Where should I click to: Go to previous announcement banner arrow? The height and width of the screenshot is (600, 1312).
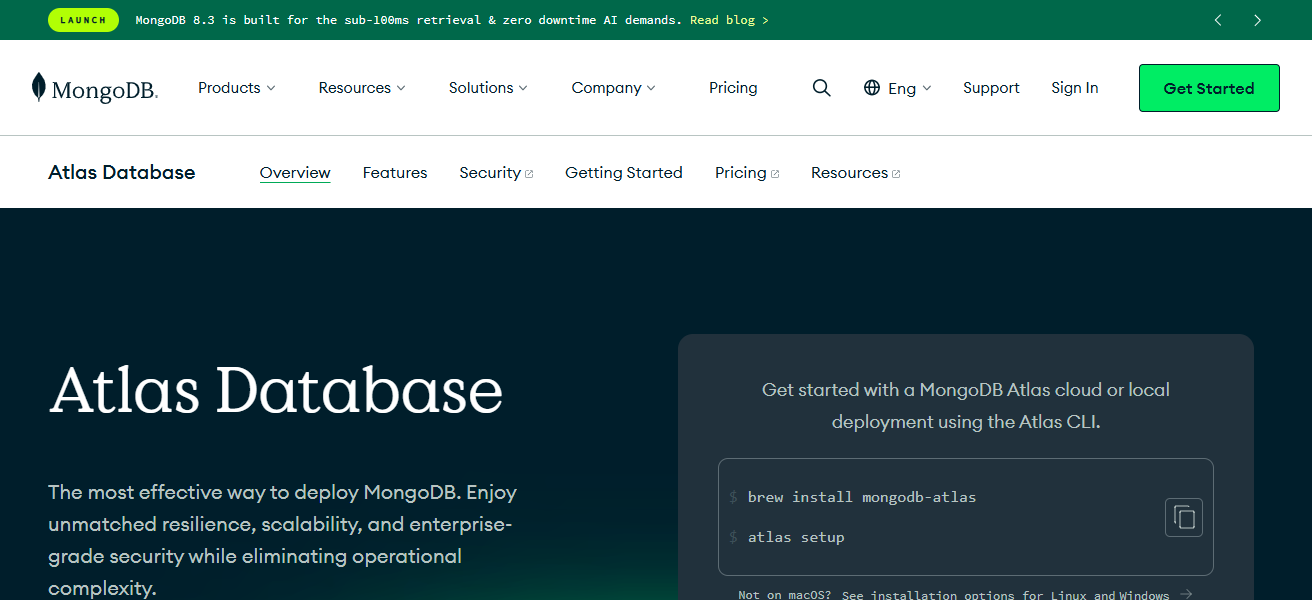click(1218, 20)
